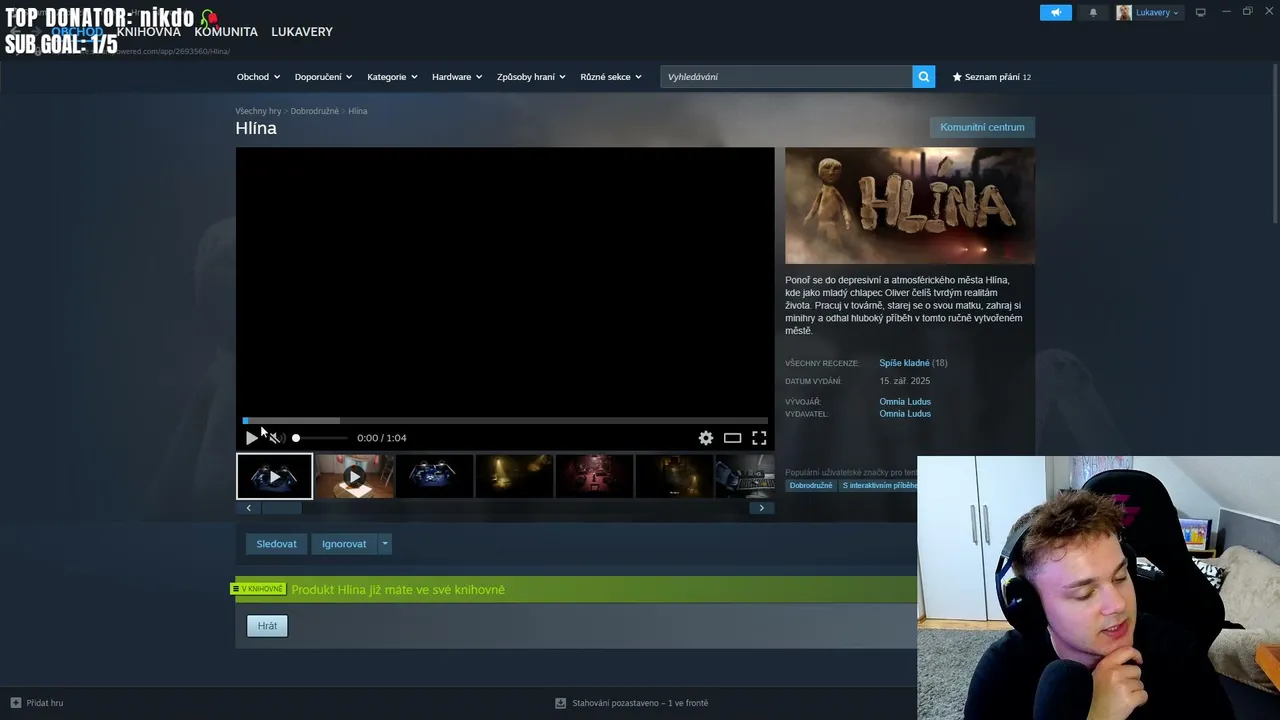Click Hrát to launch the game
The width and height of the screenshot is (1280, 720).
click(267, 626)
